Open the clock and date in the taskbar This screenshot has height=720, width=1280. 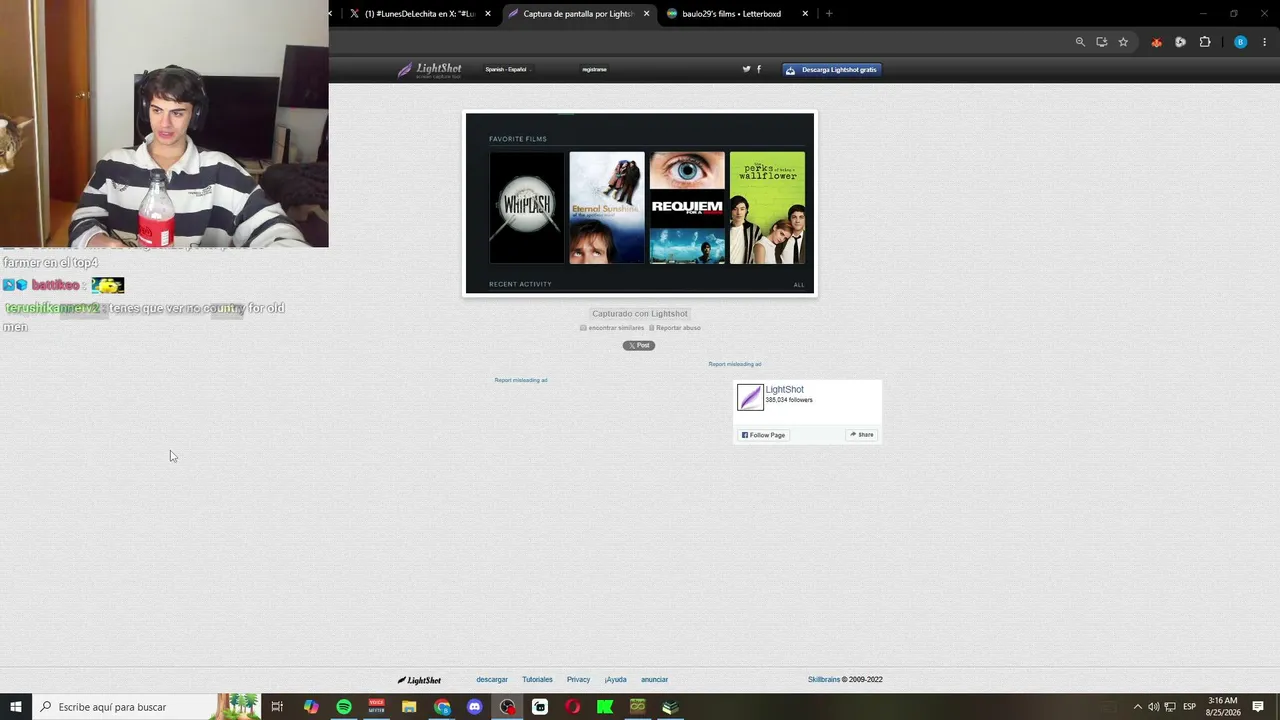coord(1223,707)
